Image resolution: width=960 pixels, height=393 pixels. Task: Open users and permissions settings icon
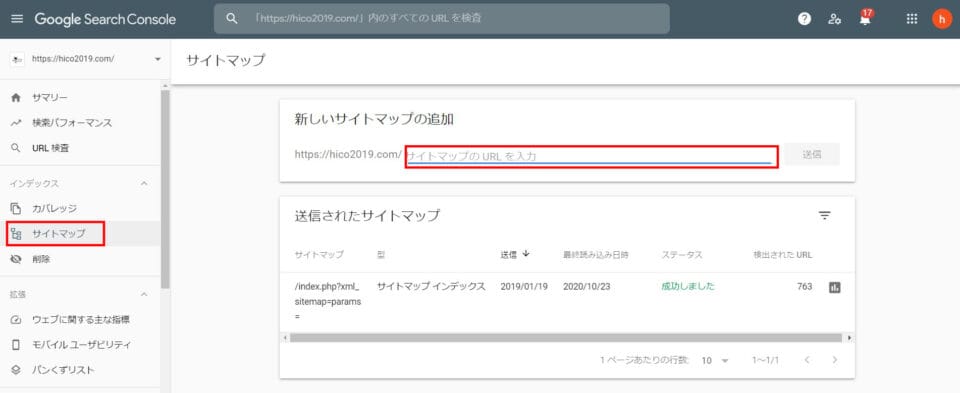[834, 19]
